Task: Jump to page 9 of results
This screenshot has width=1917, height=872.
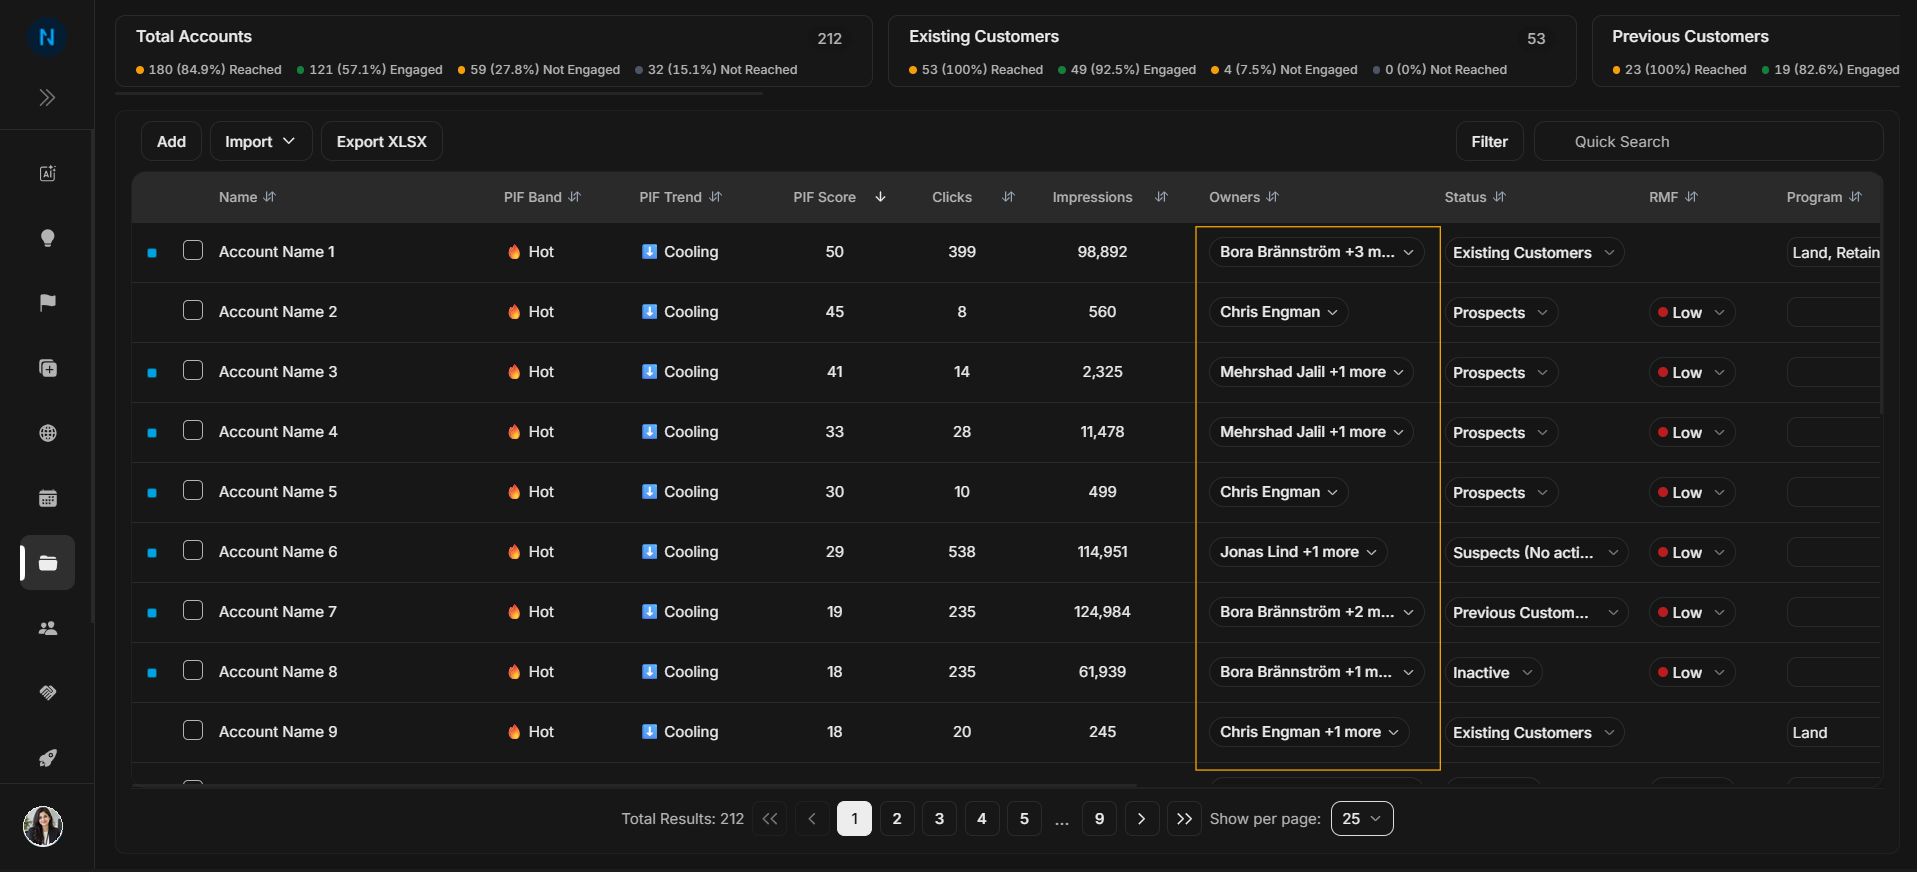Action: (x=1099, y=819)
